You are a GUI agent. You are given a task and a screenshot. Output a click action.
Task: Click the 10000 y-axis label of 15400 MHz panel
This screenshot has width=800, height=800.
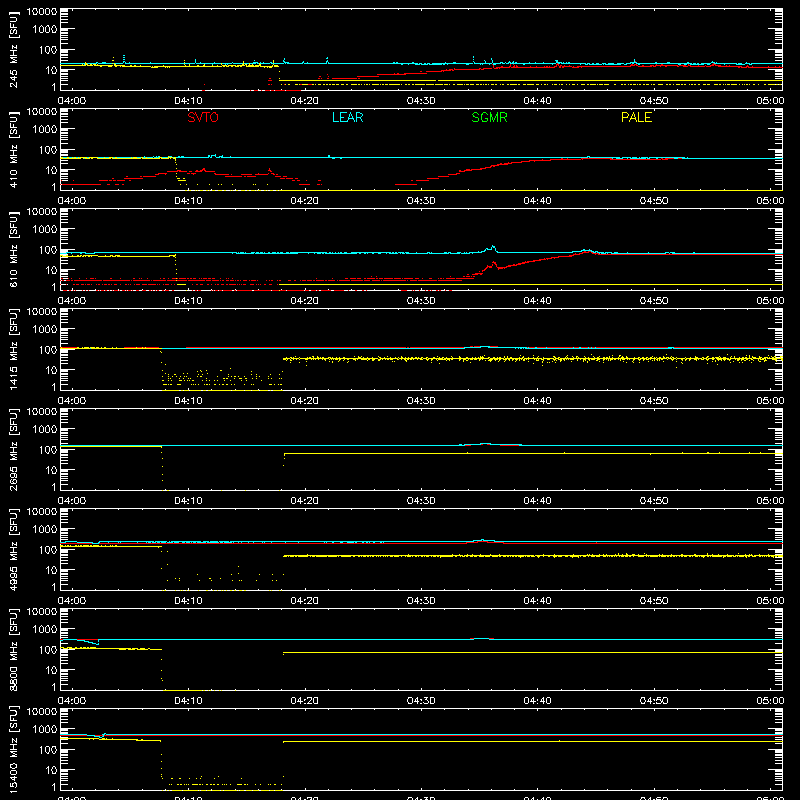coord(42,711)
